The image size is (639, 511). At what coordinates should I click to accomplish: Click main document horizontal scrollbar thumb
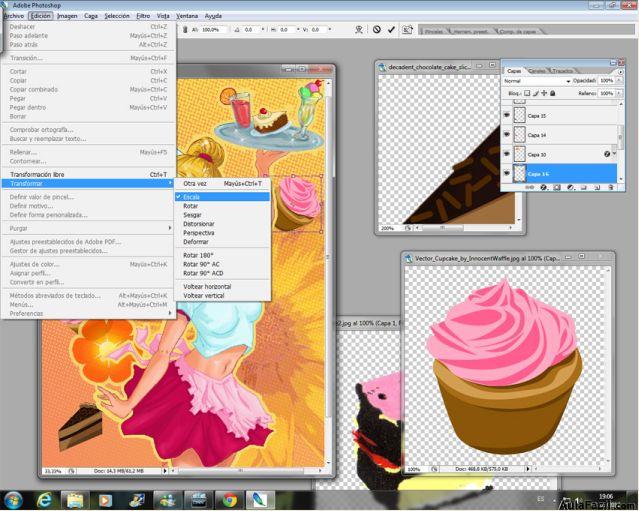[x=241, y=471]
